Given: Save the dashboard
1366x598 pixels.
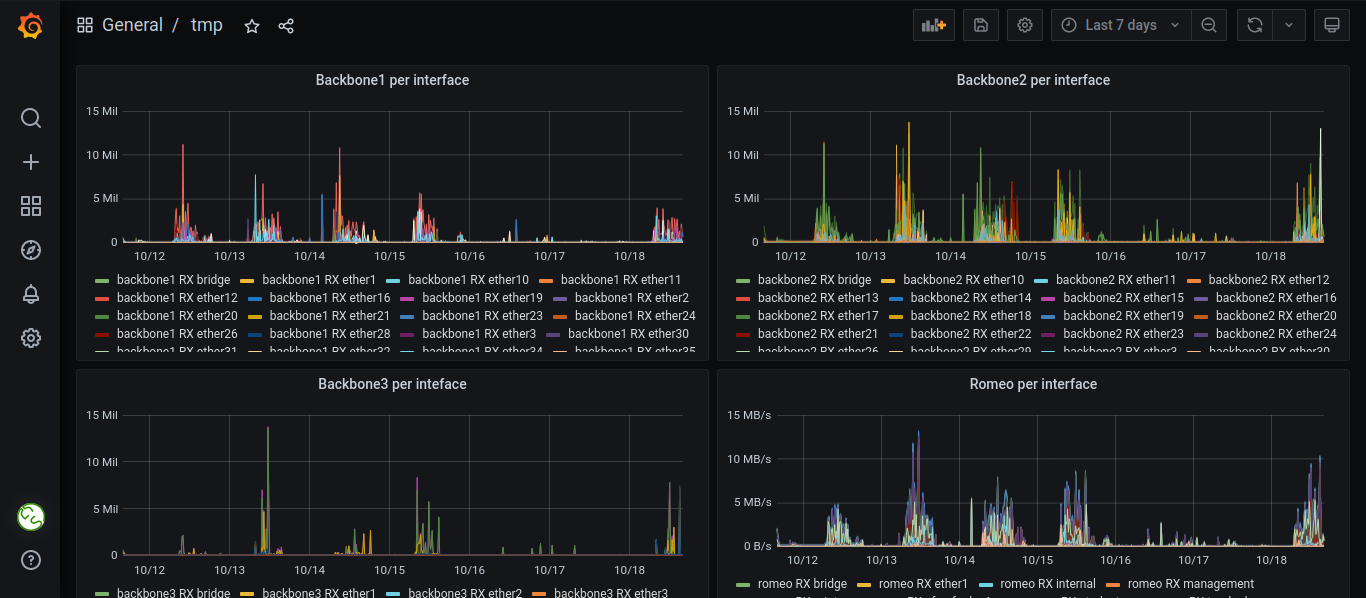Looking at the screenshot, I should 980,24.
